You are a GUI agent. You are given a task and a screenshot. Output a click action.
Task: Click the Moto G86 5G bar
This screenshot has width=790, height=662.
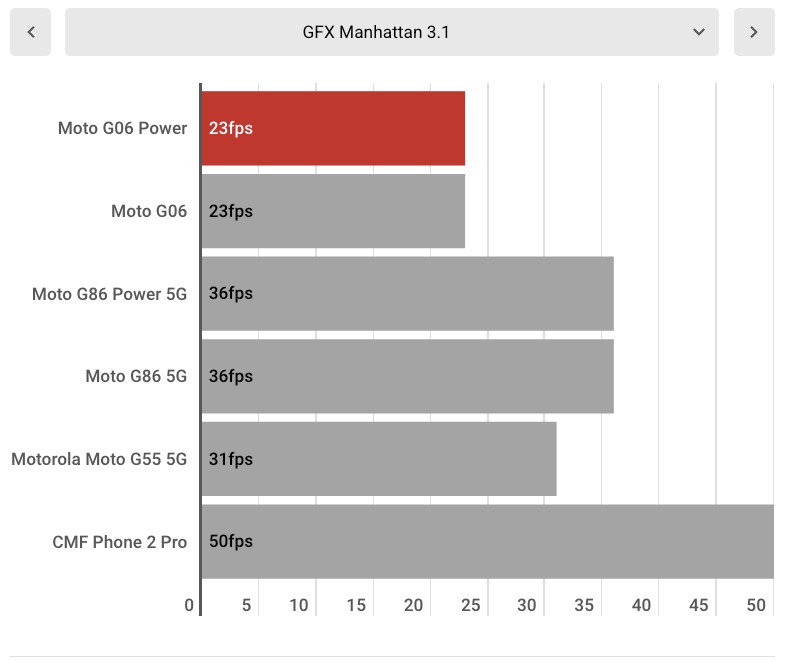point(407,376)
